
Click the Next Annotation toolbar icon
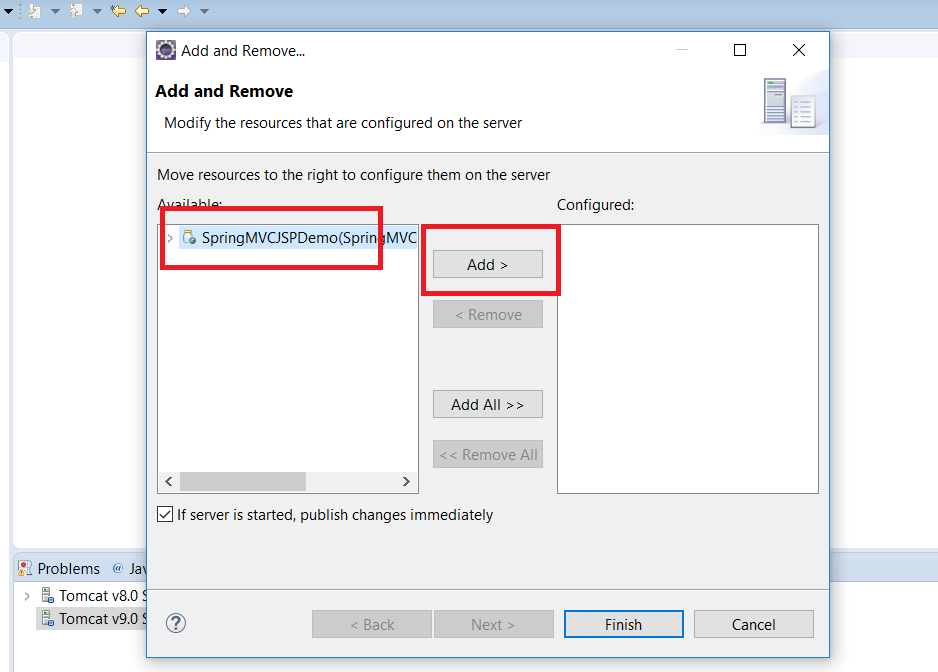tap(34, 11)
